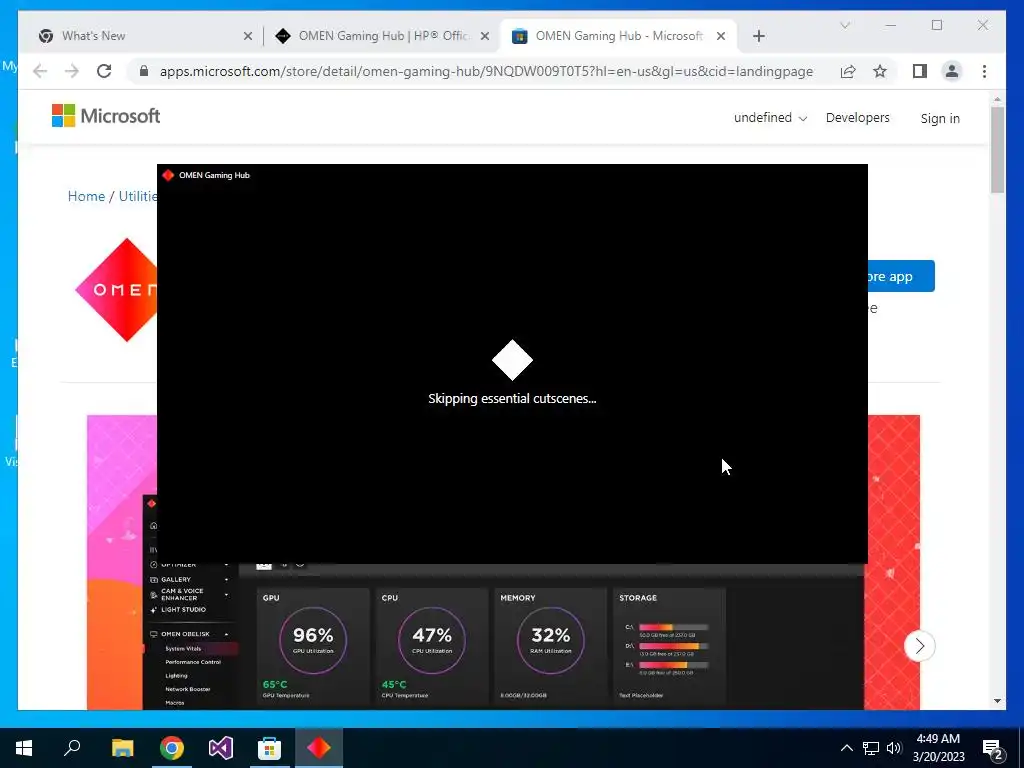Open Visual Studio from taskbar
The image size is (1024, 768).
point(221,748)
